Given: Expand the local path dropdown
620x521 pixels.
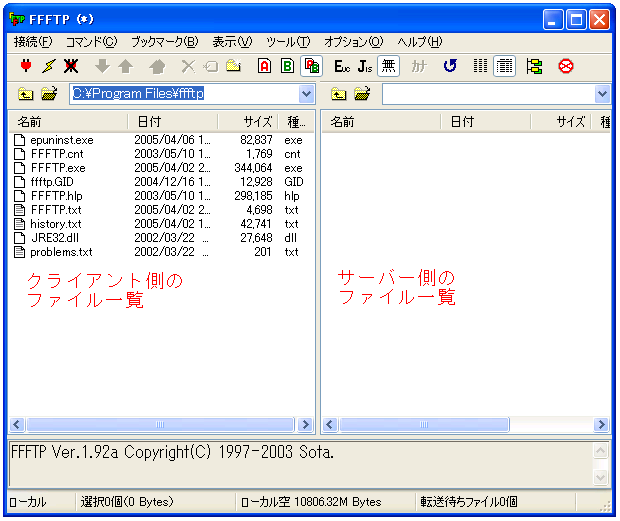Looking at the screenshot, I should [306, 94].
